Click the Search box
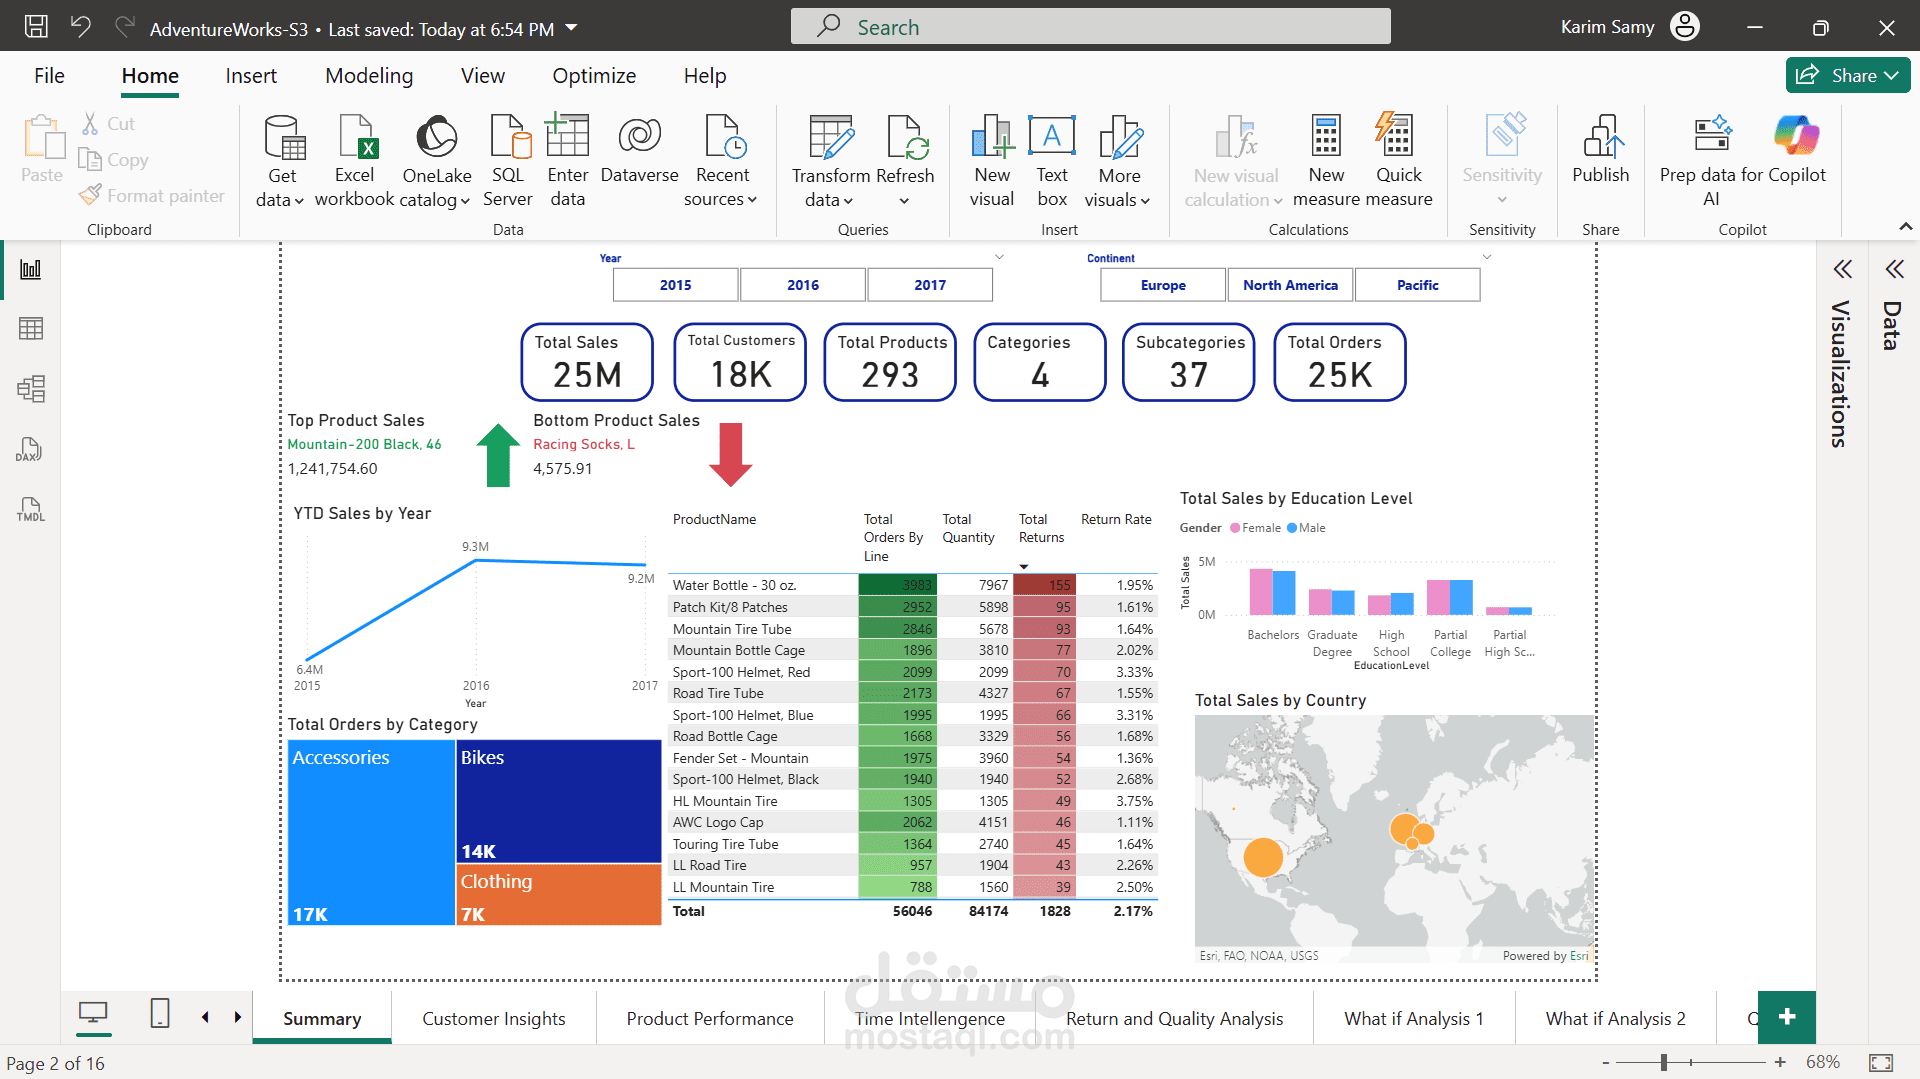Image resolution: width=1920 pixels, height=1079 pixels. coord(1090,27)
